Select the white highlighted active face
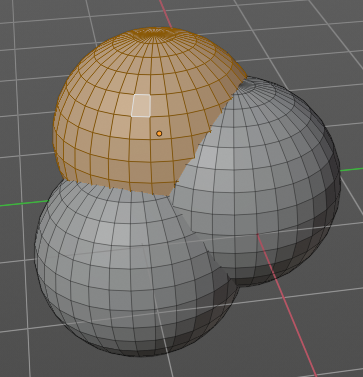Viewport: 363px width, 377px height. pyautogui.click(x=141, y=105)
